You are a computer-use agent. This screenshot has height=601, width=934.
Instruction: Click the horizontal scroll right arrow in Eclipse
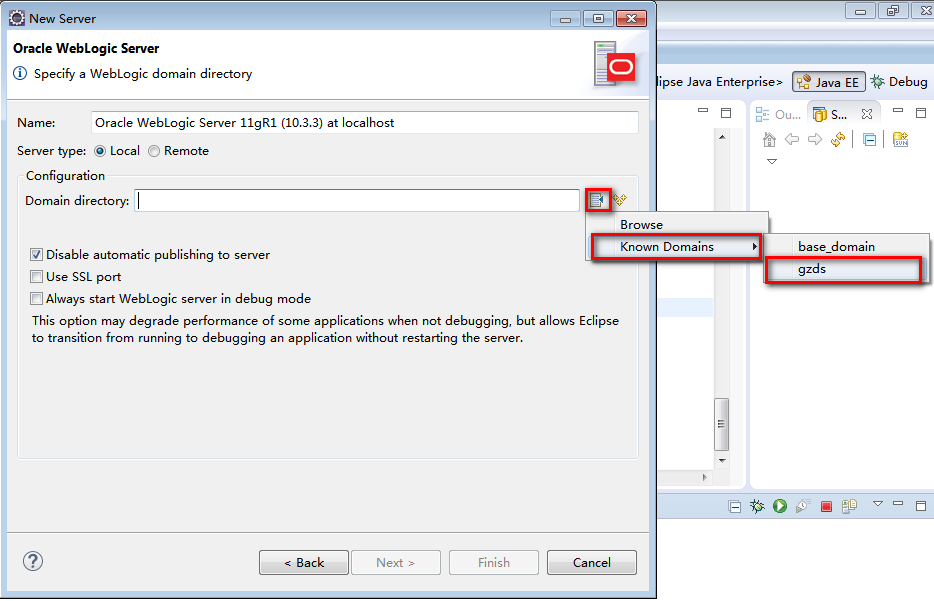point(705,477)
